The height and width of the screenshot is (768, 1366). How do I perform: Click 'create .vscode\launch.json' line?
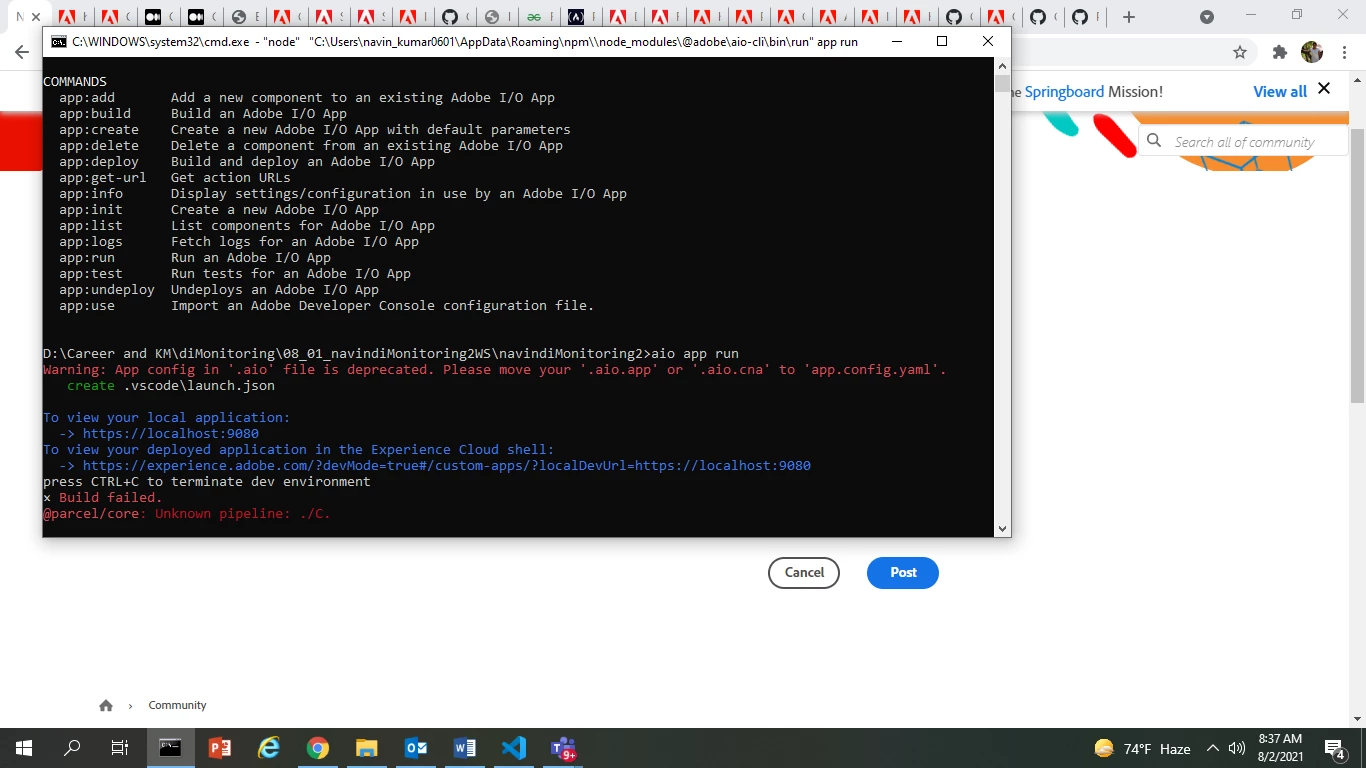(x=171, y=386)
